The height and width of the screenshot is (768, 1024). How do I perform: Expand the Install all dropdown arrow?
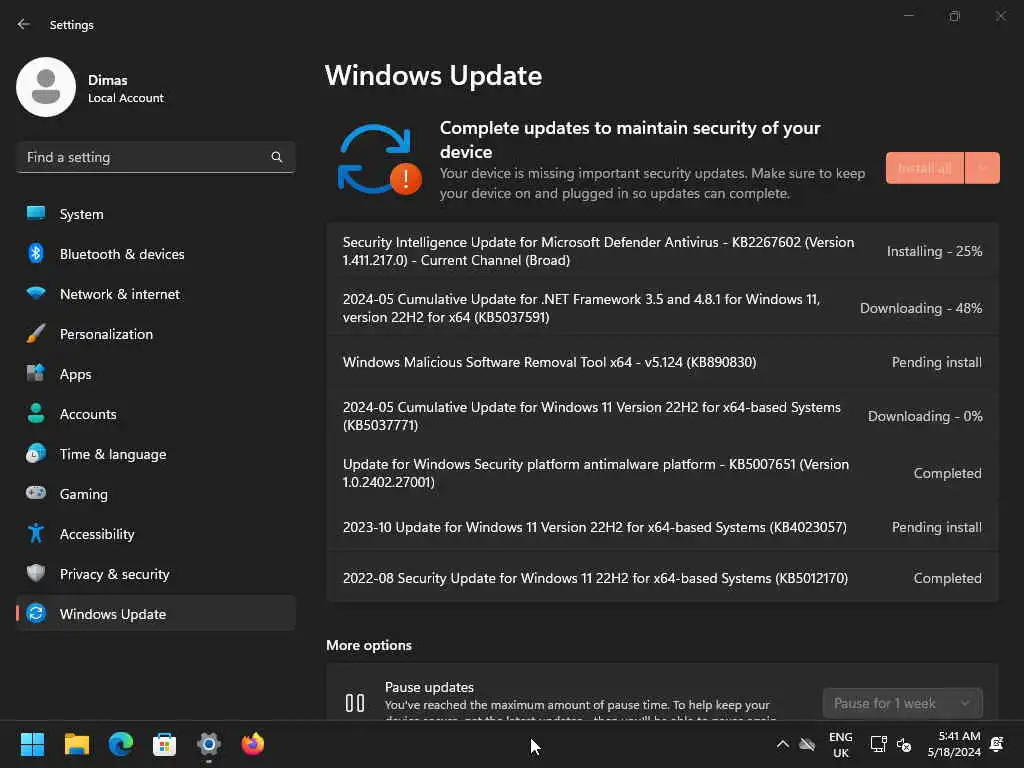click(x=982, y=168)
